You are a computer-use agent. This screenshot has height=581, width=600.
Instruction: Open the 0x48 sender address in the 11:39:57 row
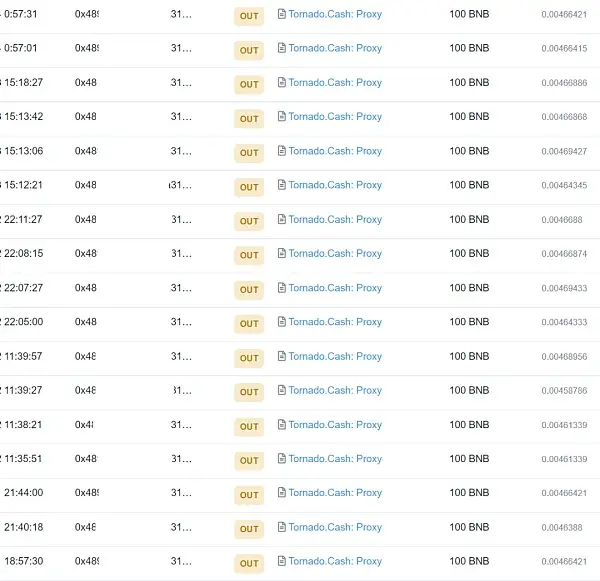click(86, 357)
